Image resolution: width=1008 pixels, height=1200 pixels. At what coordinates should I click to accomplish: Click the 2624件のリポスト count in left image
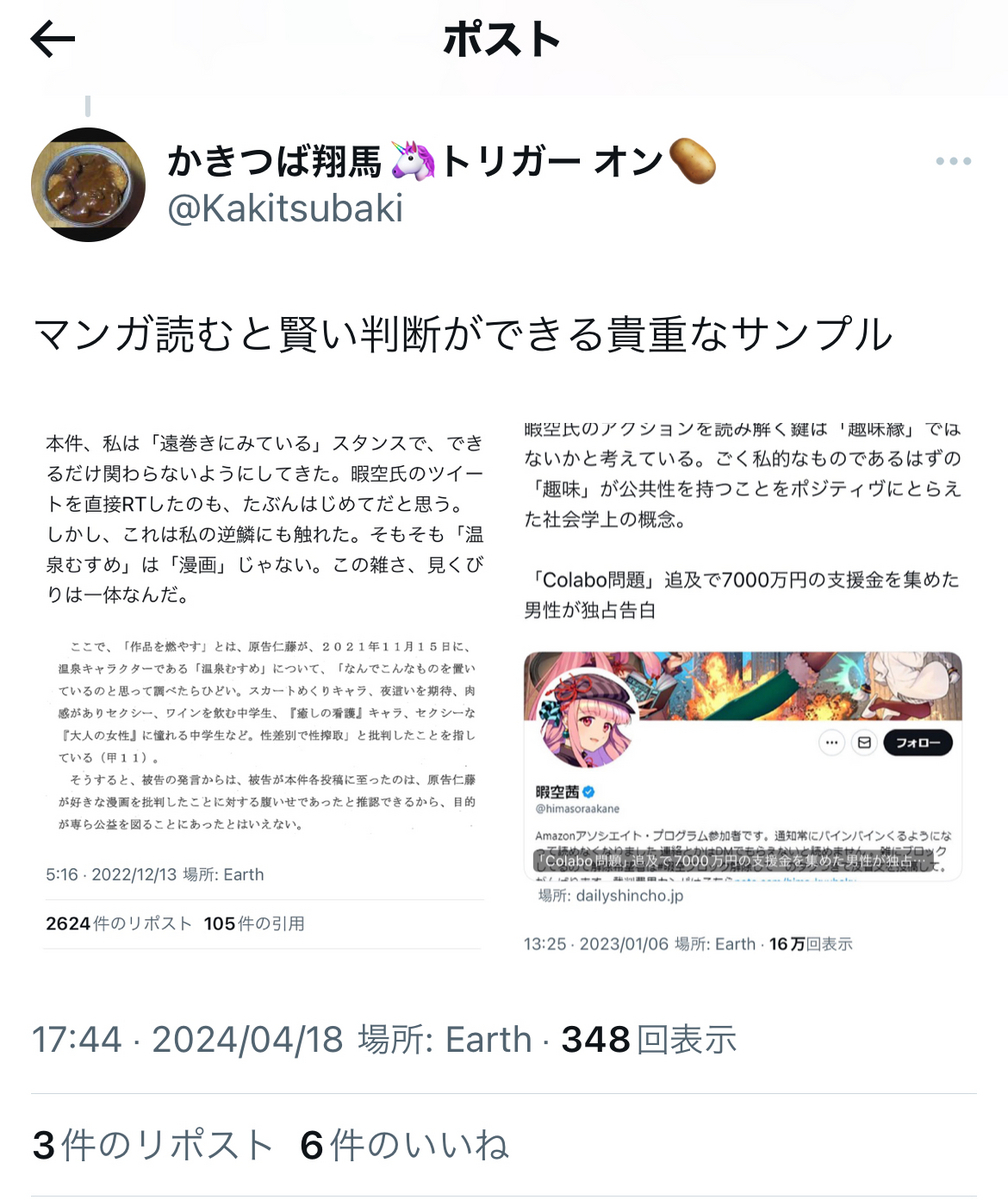pos(119,924)
